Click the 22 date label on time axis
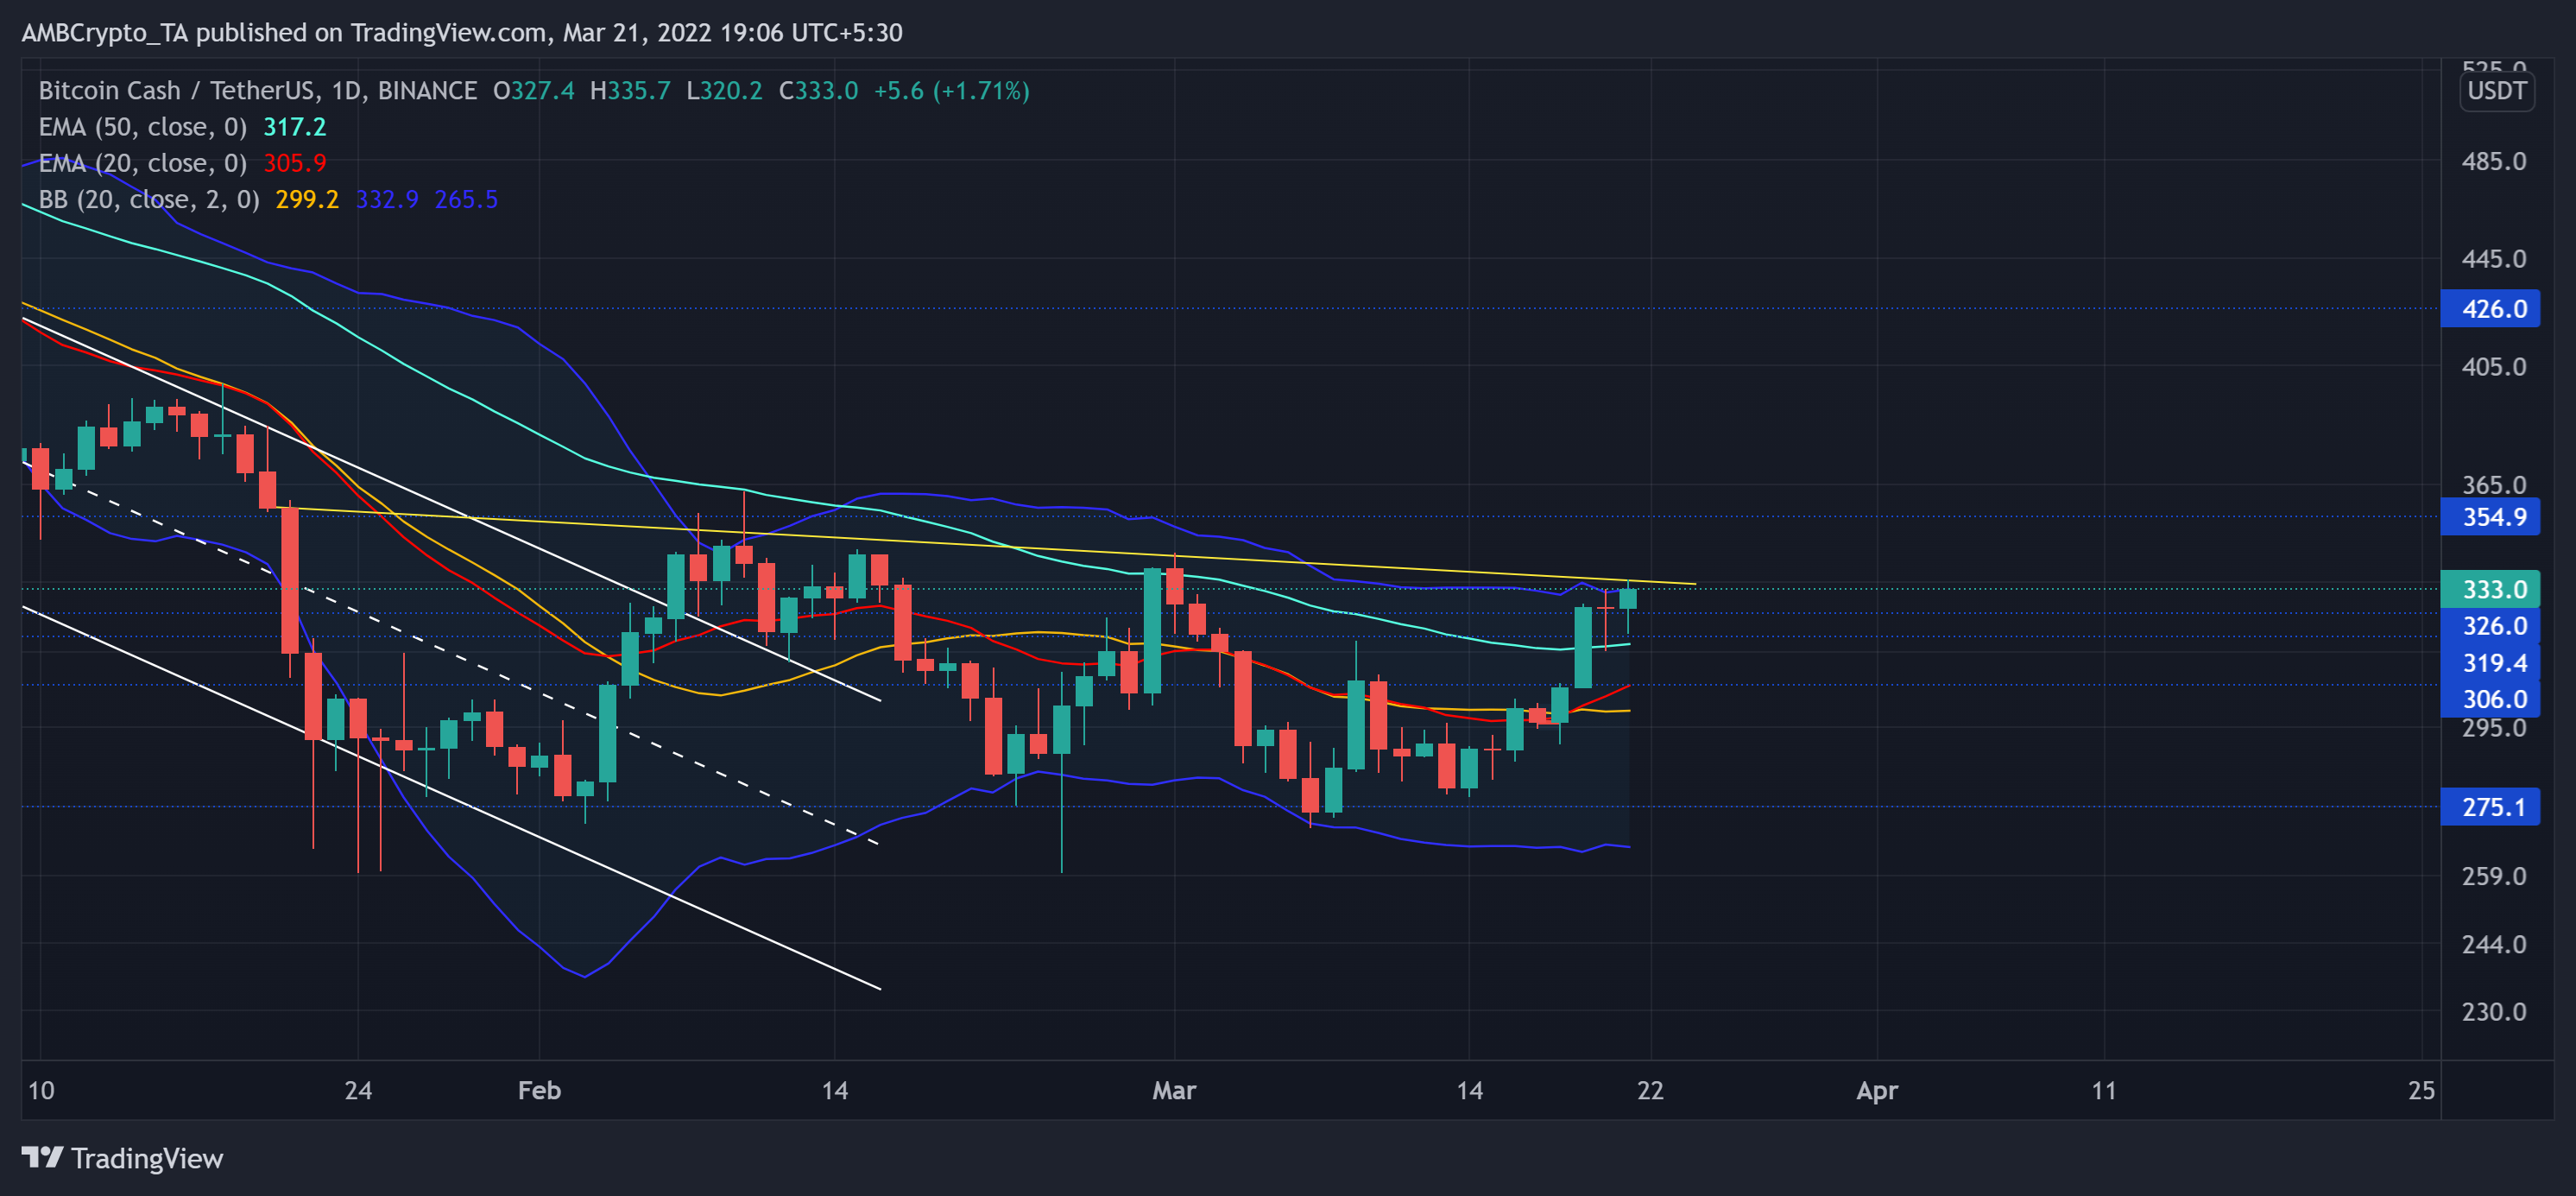The width and height of the screenshot is (2576, 1196). coord(1650,1090)
